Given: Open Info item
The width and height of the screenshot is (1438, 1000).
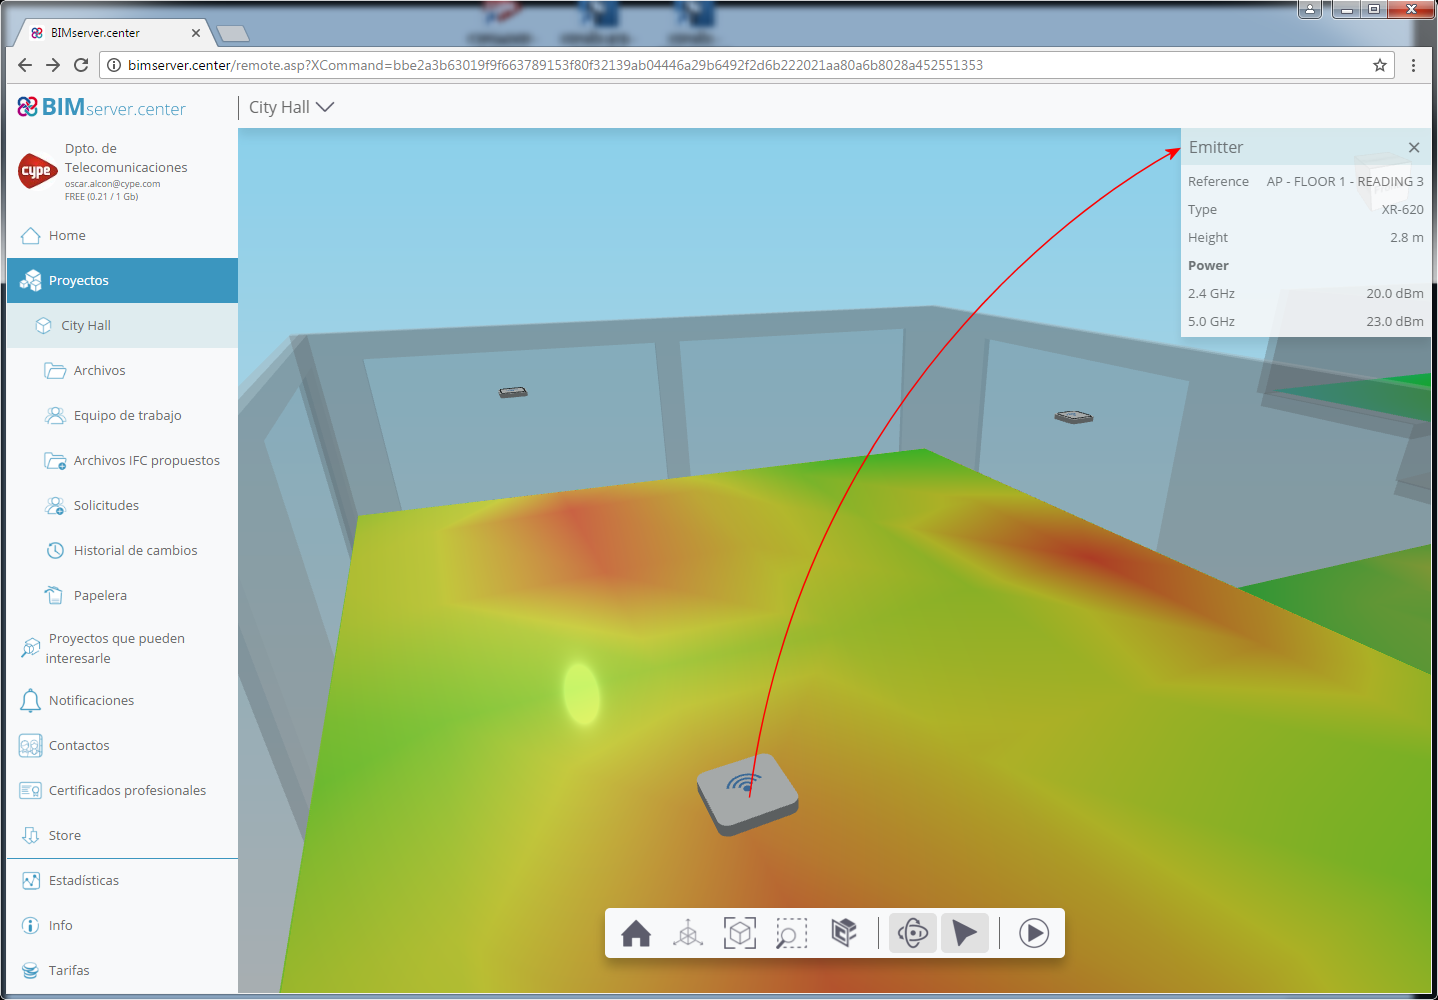Looking at the screenshot, I should point(122,926).
